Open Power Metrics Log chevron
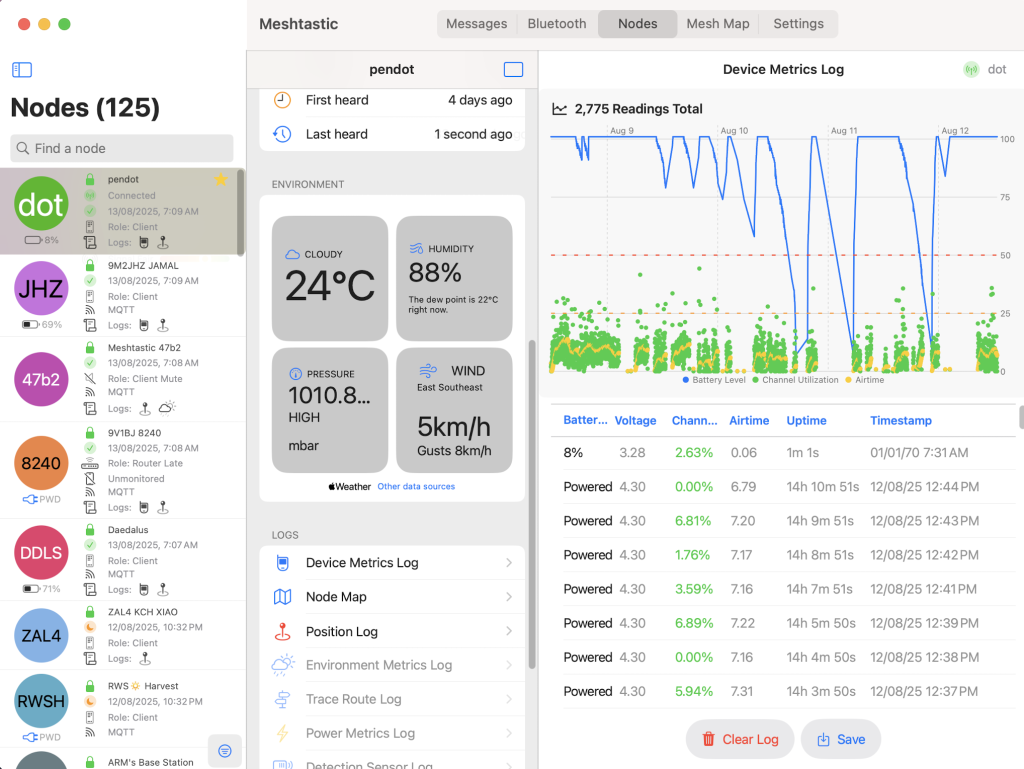The width and height of the screenshot is (1024, 769). (x=509, y=733)
